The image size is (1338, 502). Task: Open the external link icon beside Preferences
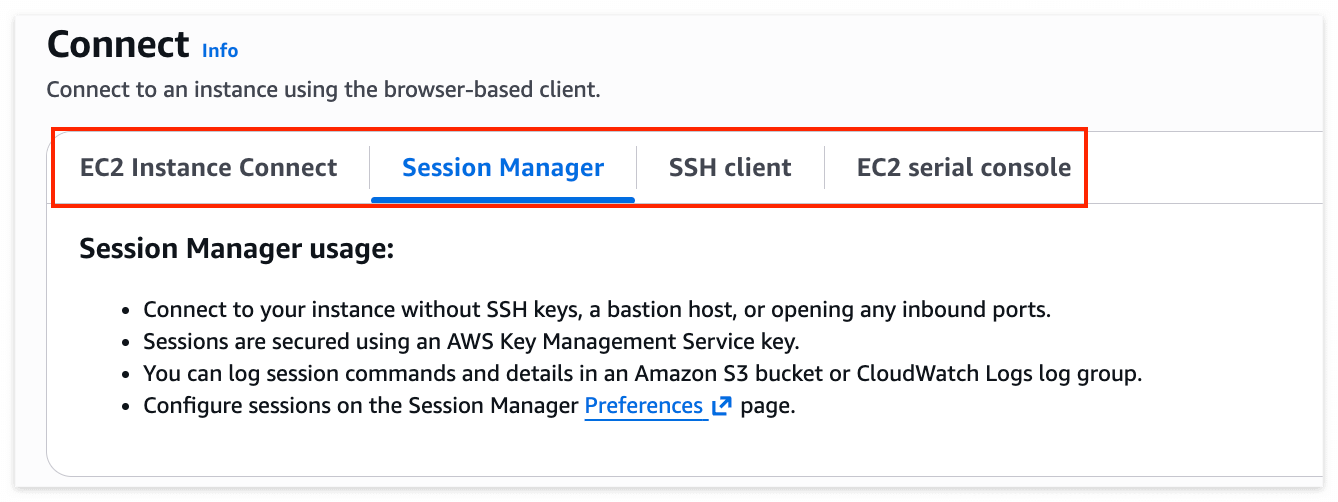point(721,406)
